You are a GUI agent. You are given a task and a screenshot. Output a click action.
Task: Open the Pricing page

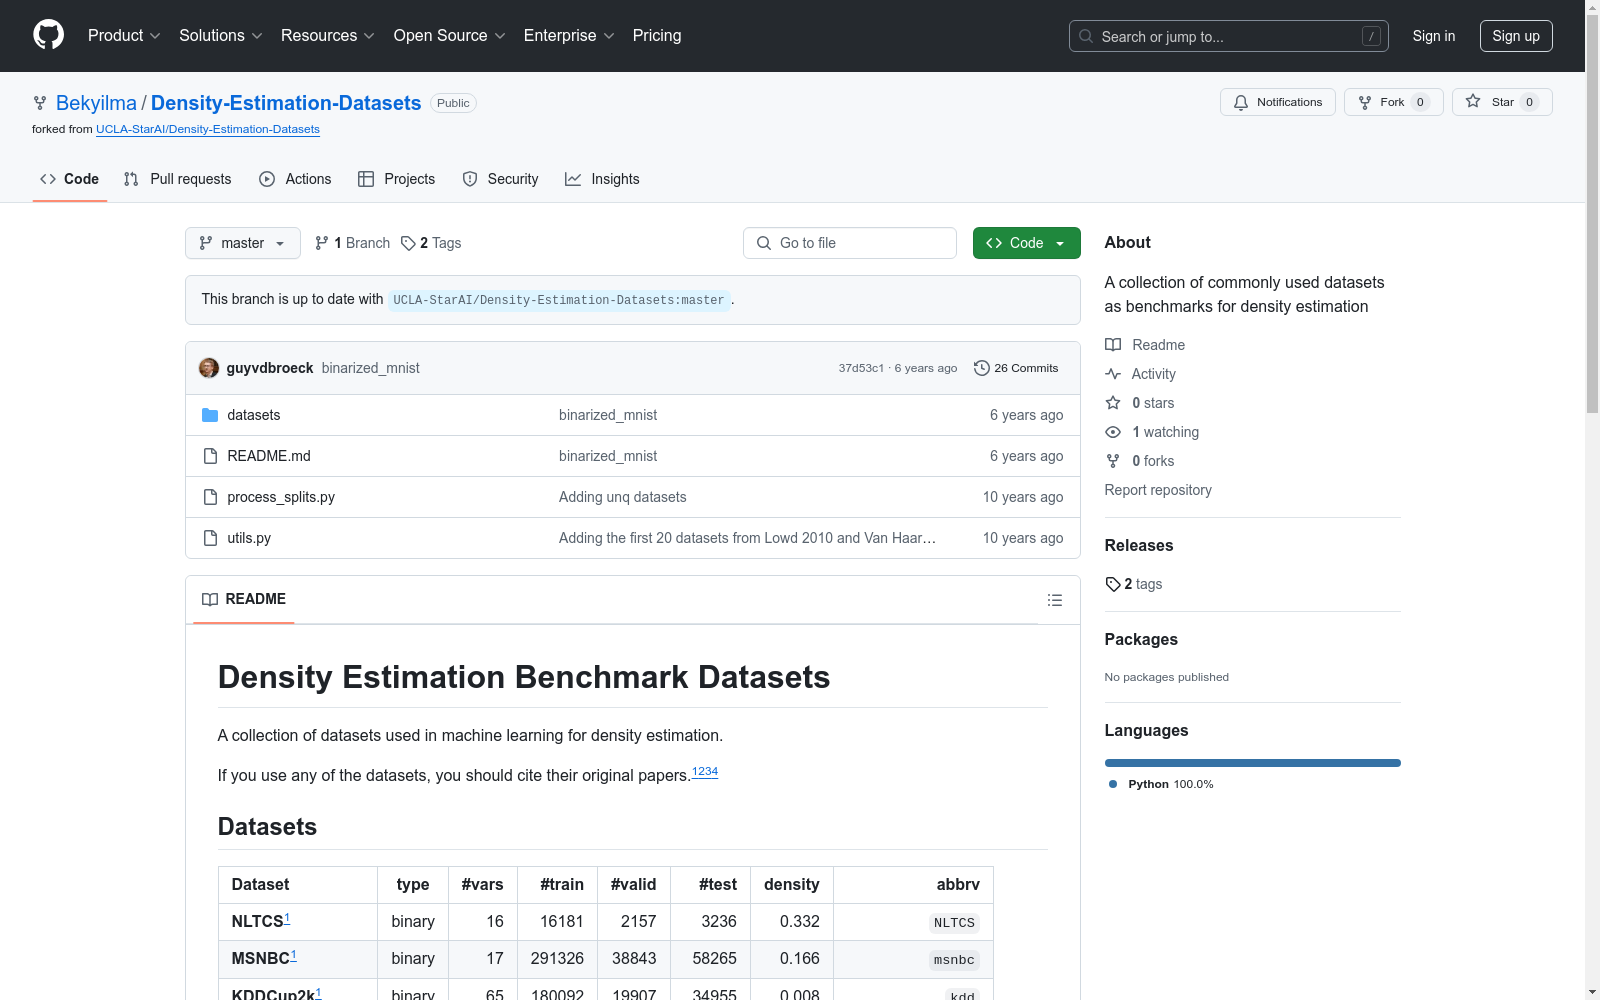657,36
